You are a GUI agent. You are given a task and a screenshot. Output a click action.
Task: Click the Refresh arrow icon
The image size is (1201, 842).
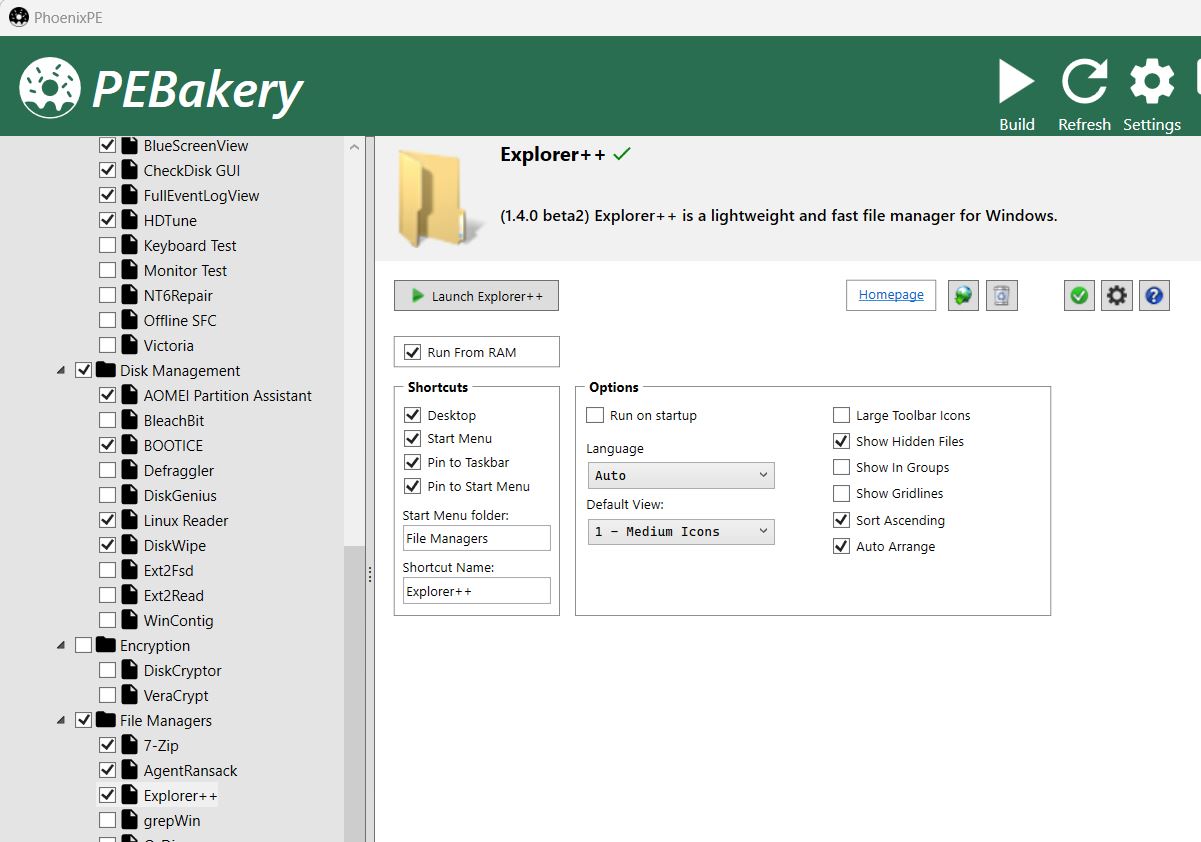pyautogui.click(x=1085, y=82)
